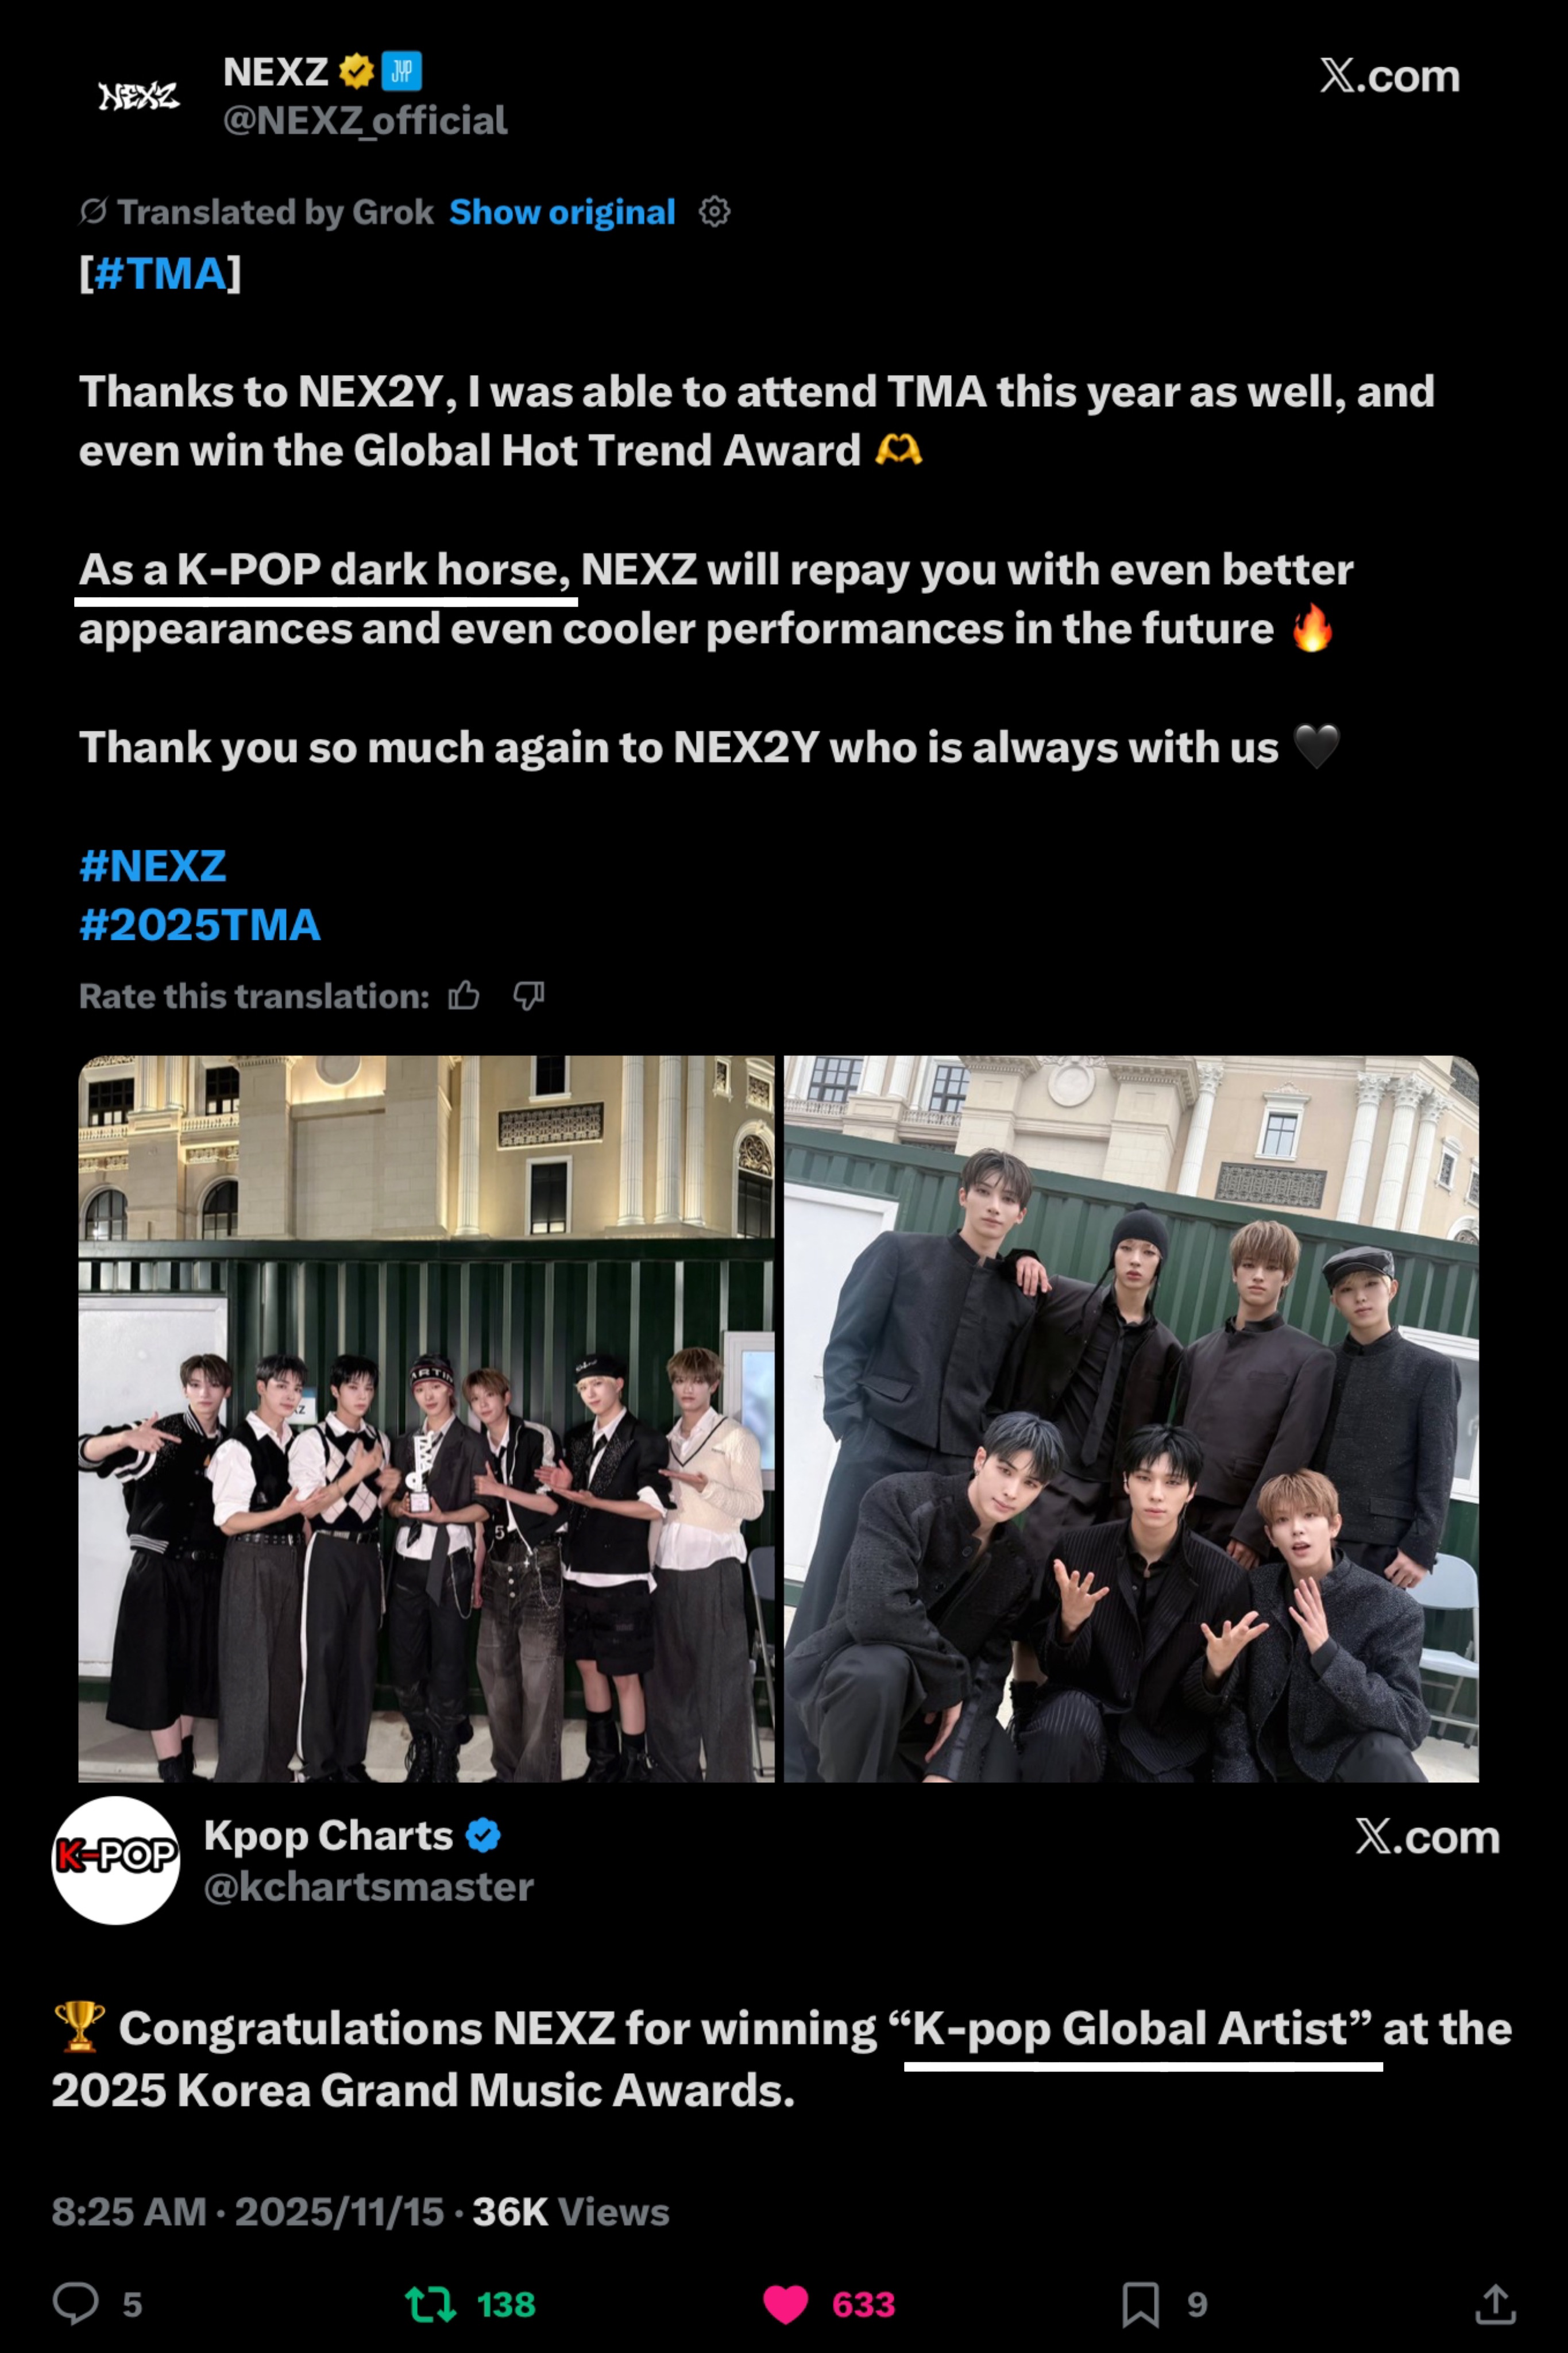Image resolution: width=1568 pixels, height=2353 pixels.
Task: Open the #NEXZ hashtag link
Action: 153,866
